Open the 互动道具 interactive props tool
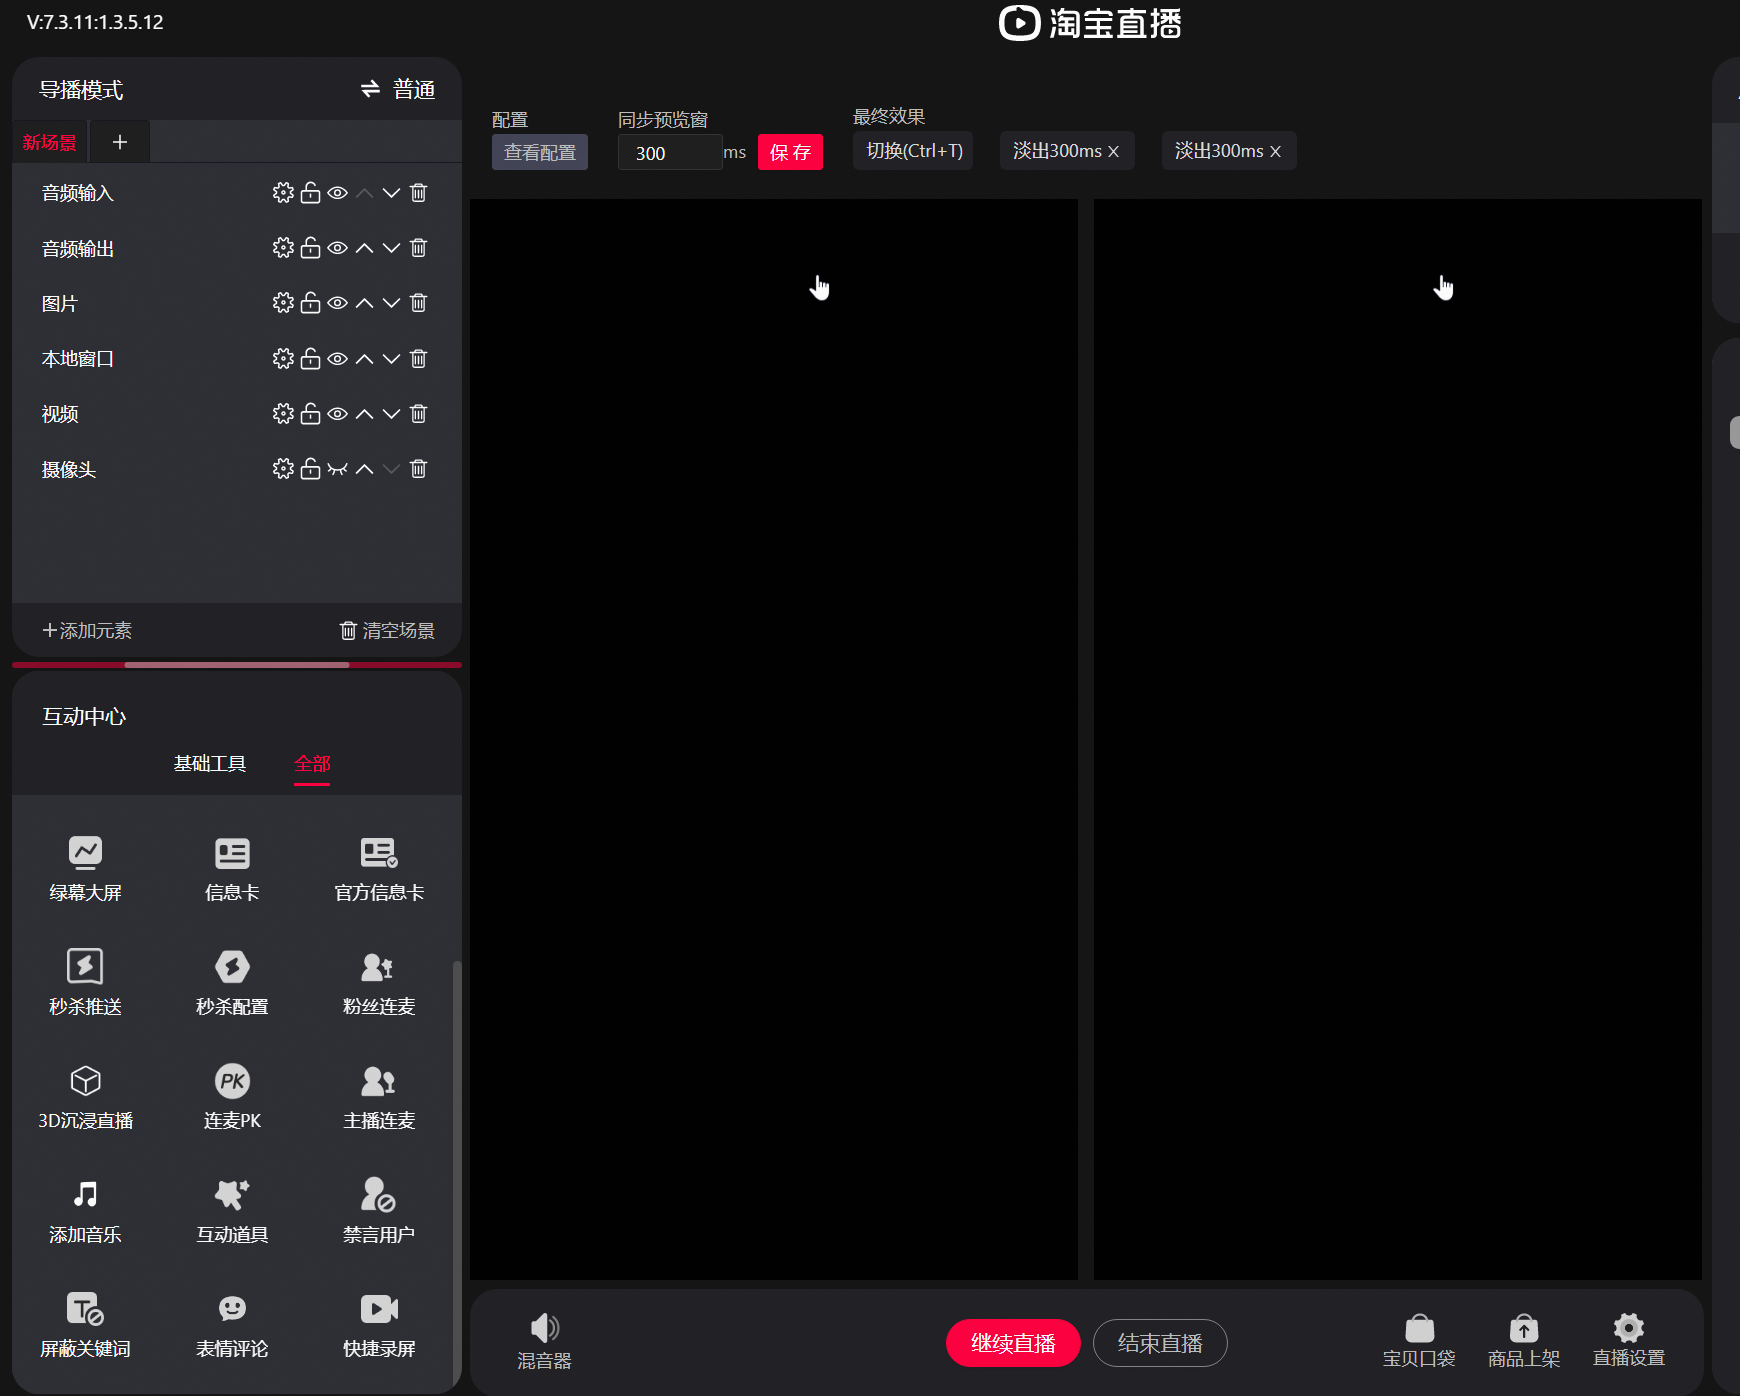 click(x=232, y=1210)
